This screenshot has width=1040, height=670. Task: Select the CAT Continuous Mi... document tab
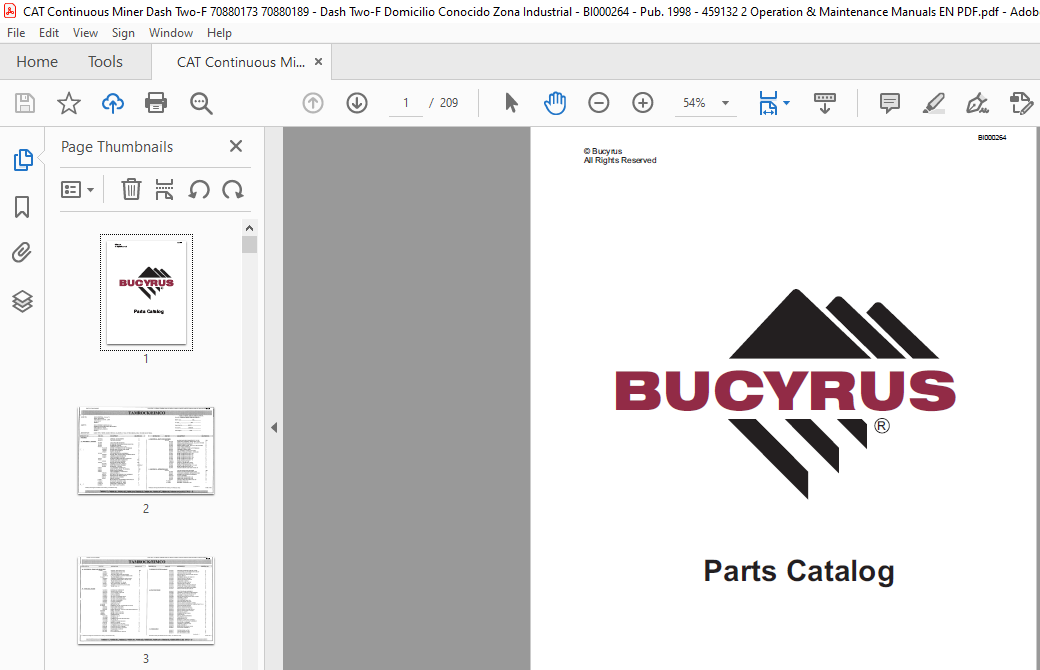(241, 62)
